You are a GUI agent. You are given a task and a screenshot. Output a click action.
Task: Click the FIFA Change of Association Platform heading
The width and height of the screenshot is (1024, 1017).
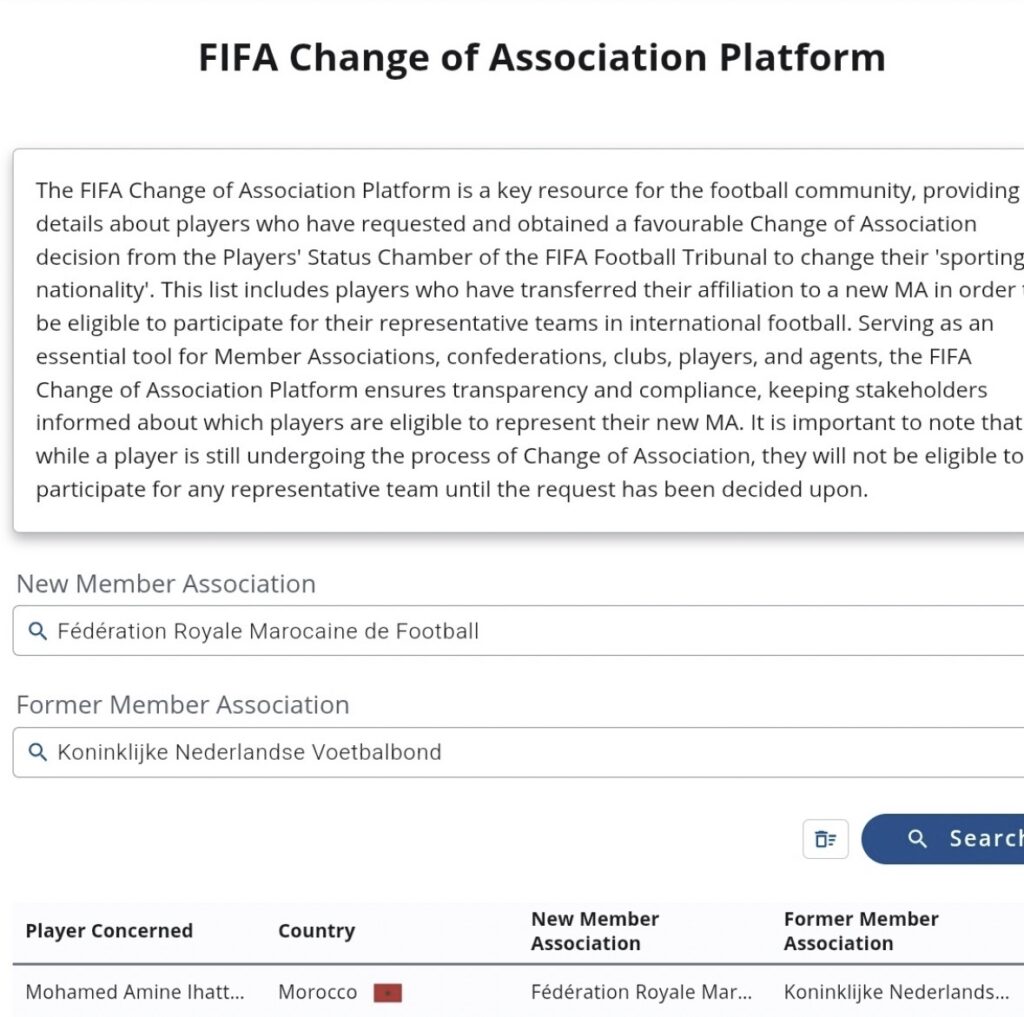click(x=541, y=58)
